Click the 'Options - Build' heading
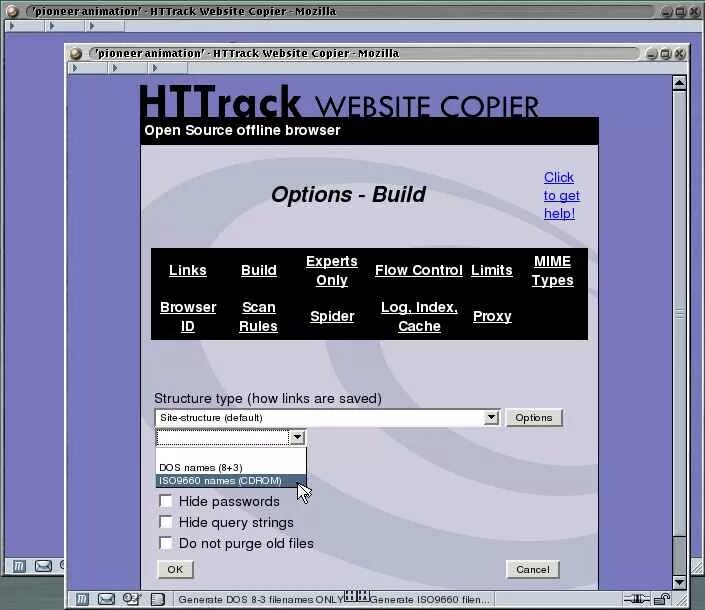 point(348,195)
